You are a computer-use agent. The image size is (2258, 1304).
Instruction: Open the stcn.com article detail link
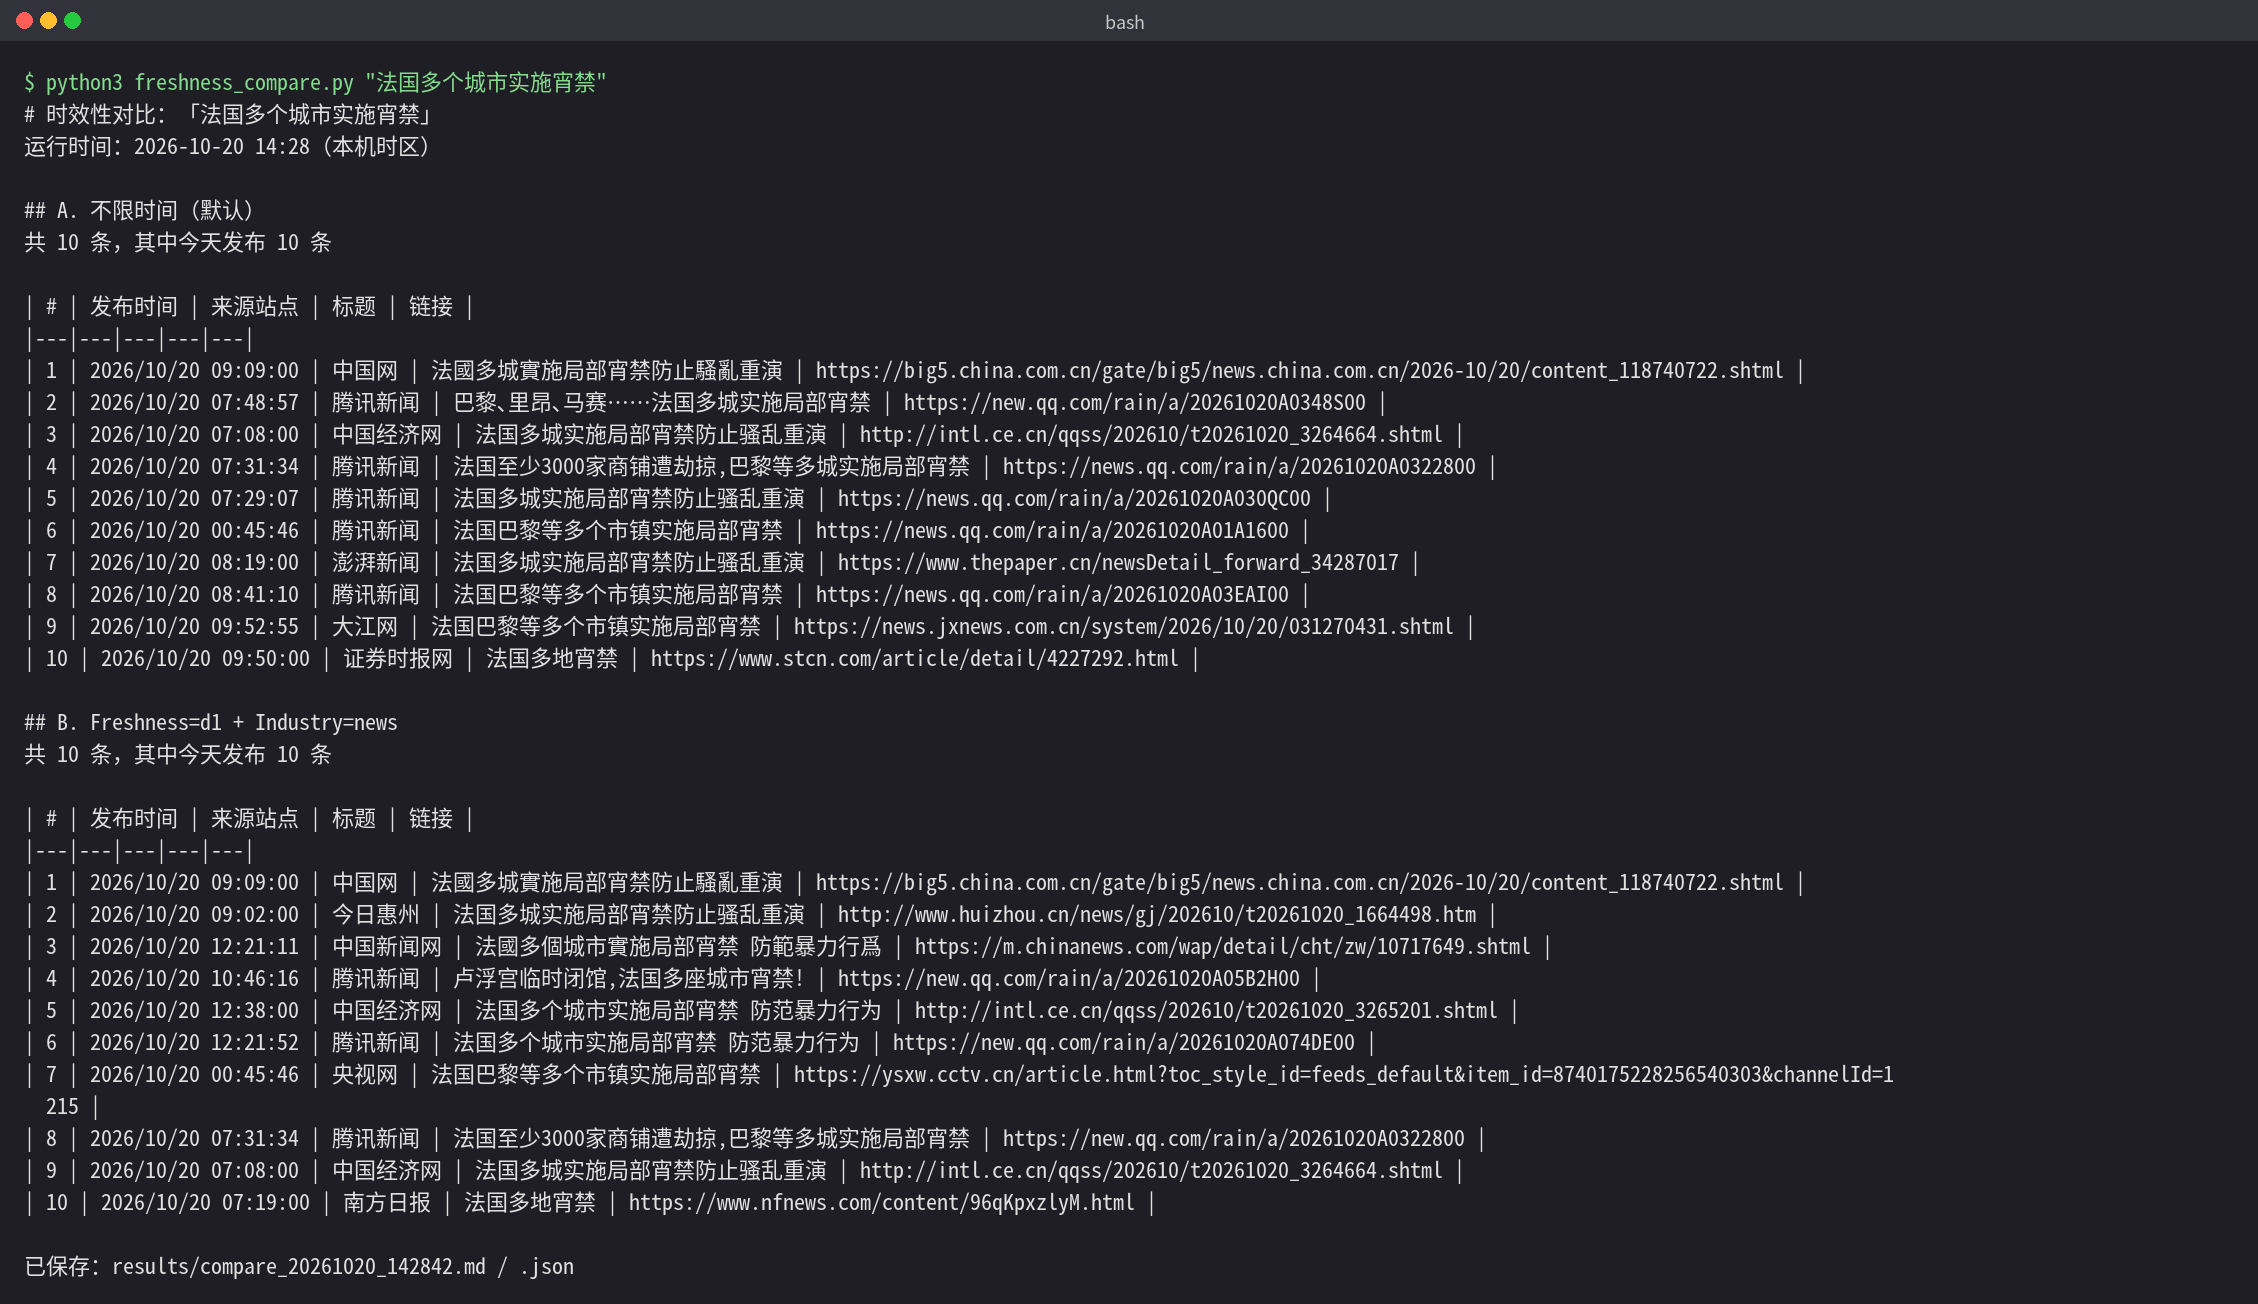(x=914, y=659)
